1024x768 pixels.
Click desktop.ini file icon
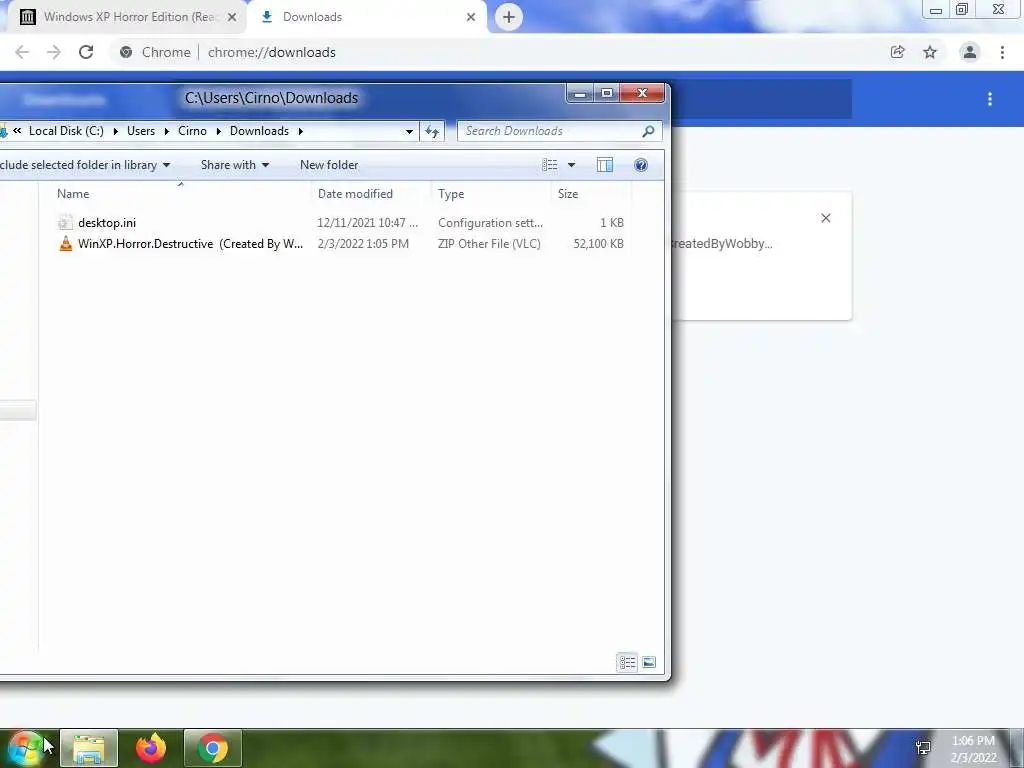[x=65, y=223]
